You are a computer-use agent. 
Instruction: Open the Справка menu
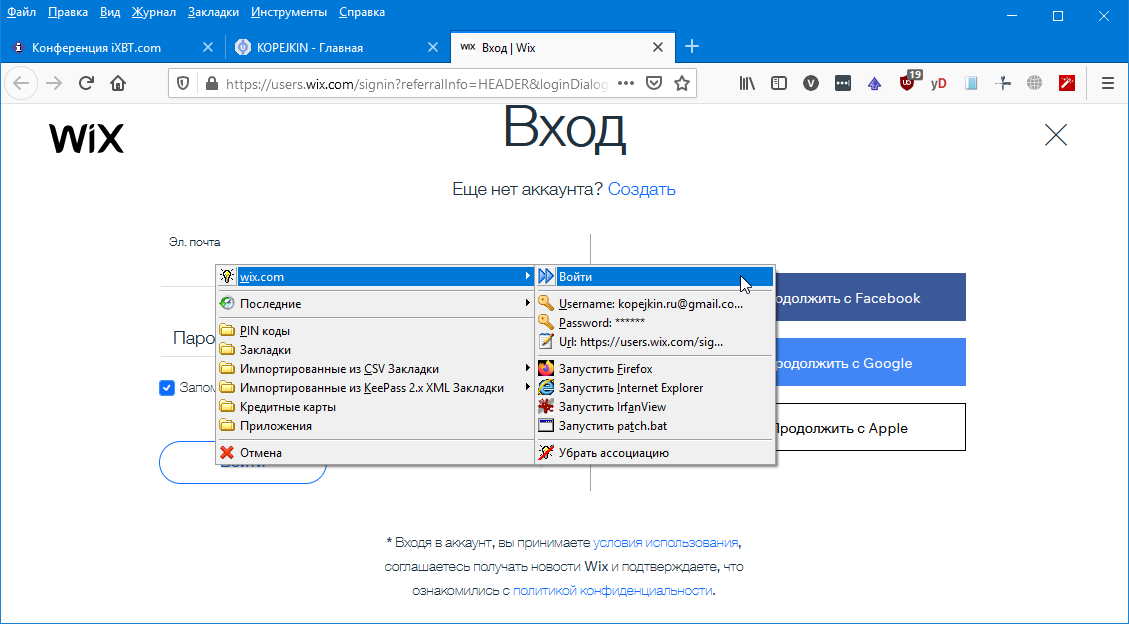[361, 12]
